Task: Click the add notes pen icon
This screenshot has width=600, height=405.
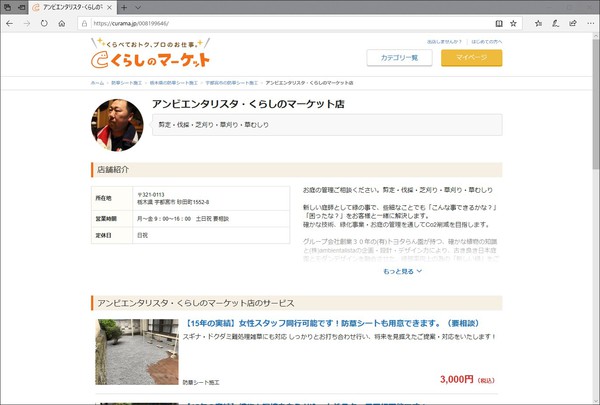Action: click(x=555, y=23)
